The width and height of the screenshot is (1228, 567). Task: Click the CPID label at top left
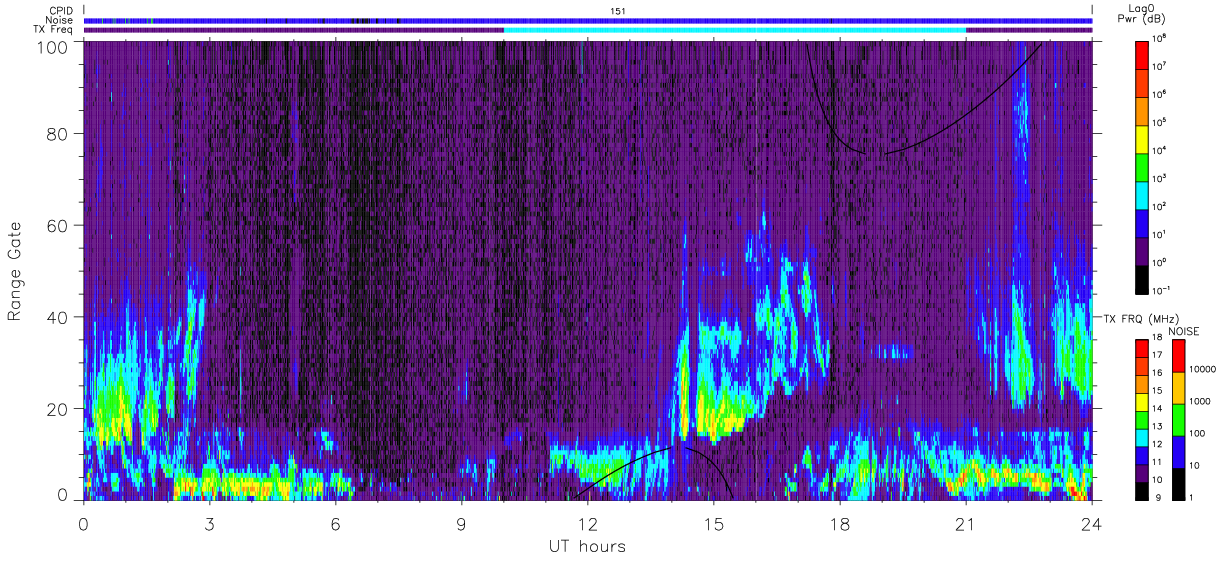(x=60, y=10)
